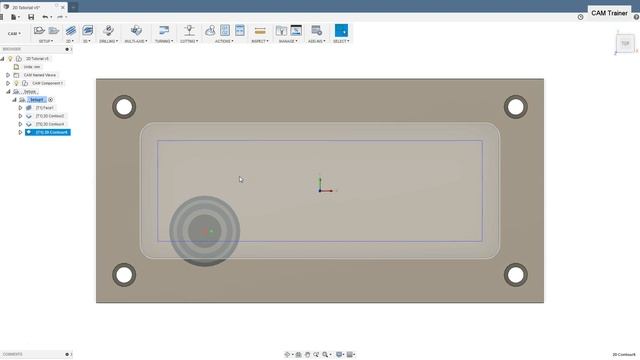640x360 pixels.
Task: Click the Drilling operation icon
Action: coord(108,31)
